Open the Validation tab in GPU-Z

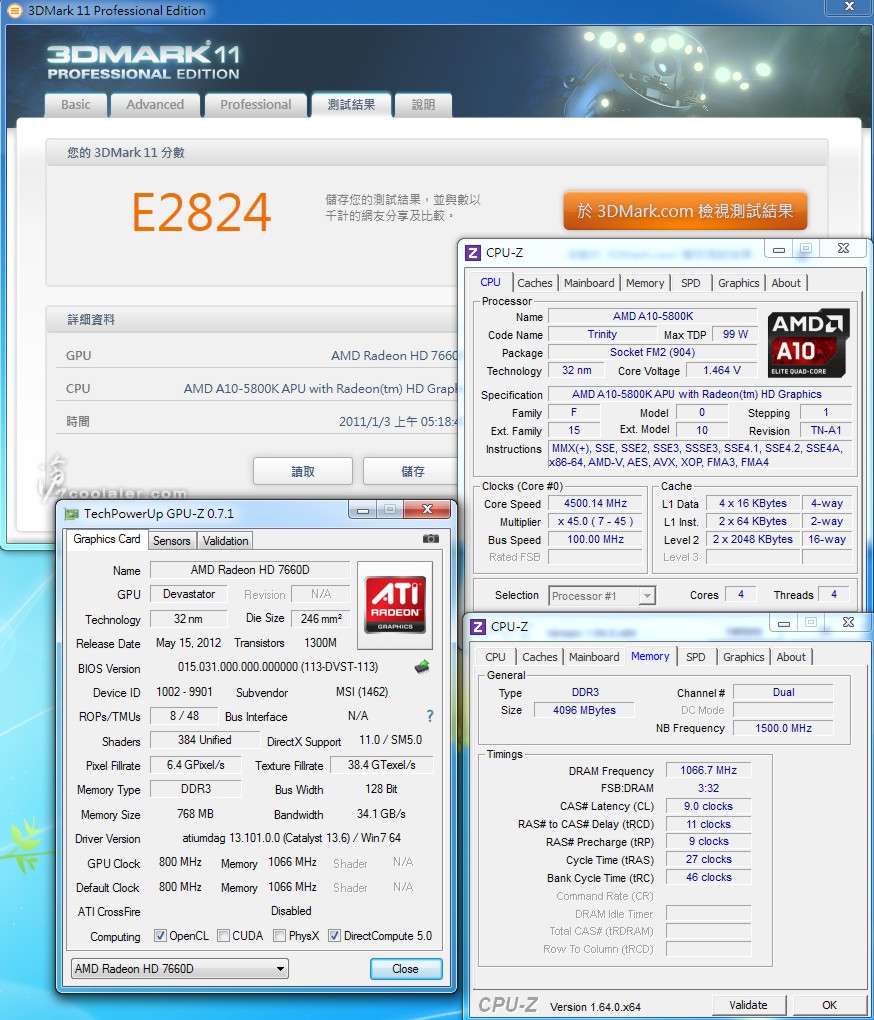click(226, 541)
